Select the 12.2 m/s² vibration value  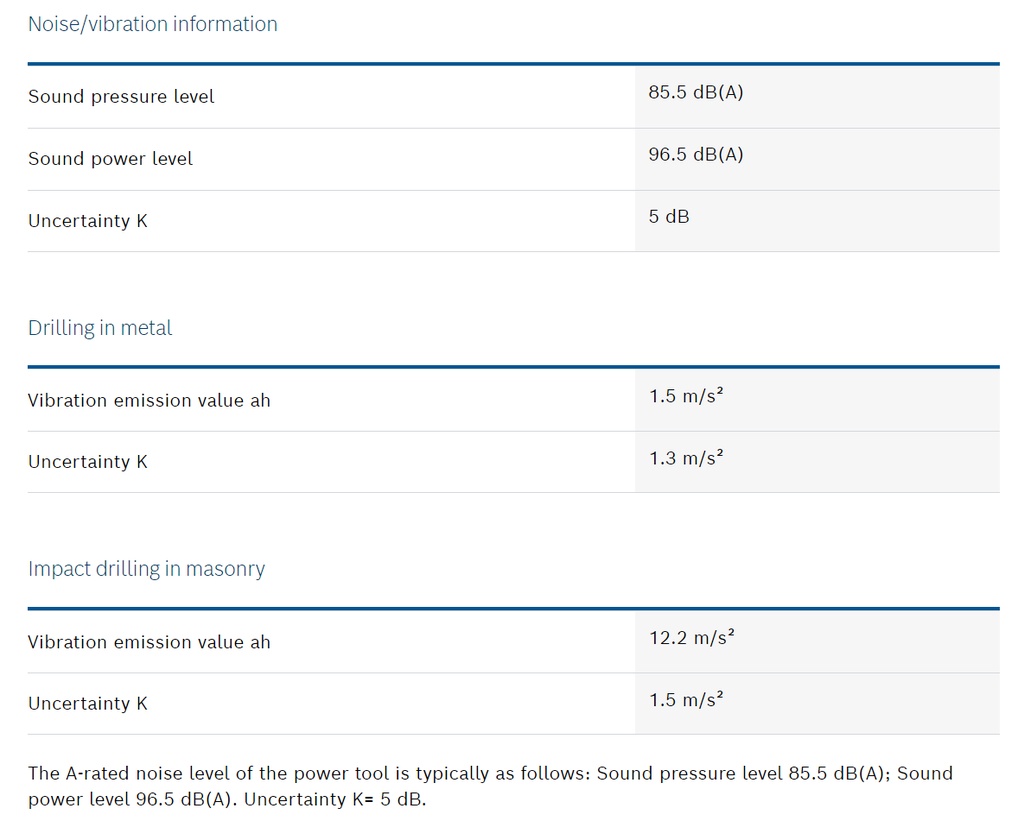tap(692, 637)
